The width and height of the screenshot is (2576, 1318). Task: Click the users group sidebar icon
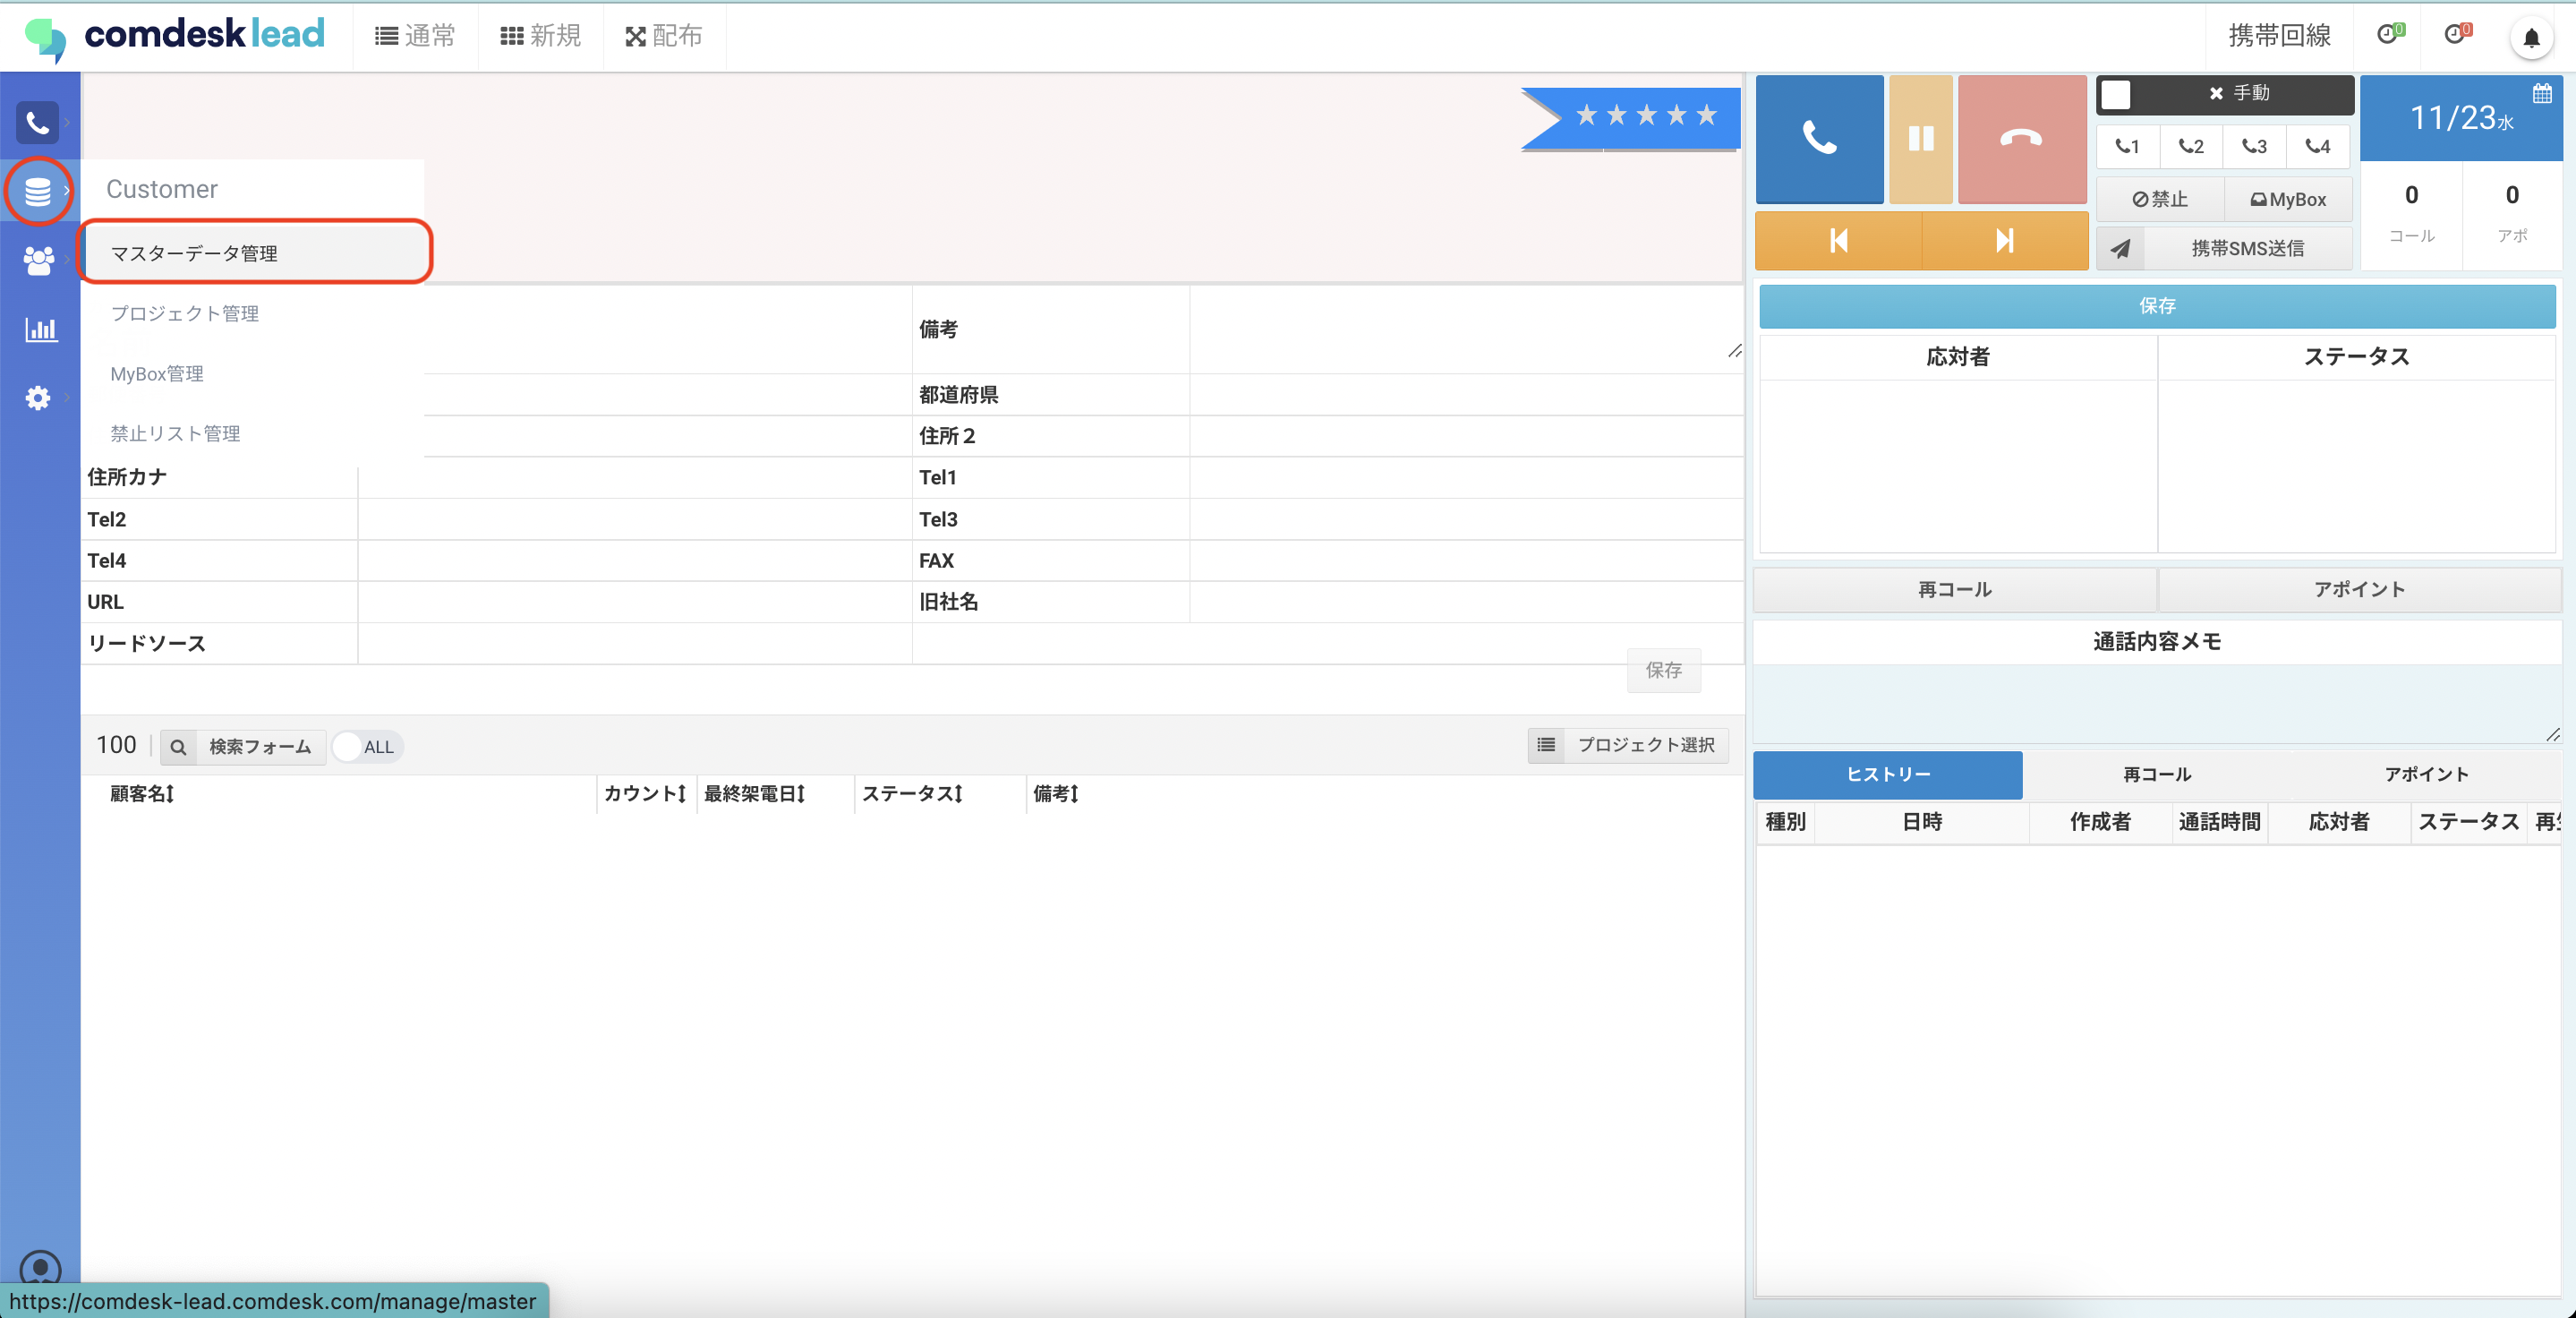pos(38,260)
